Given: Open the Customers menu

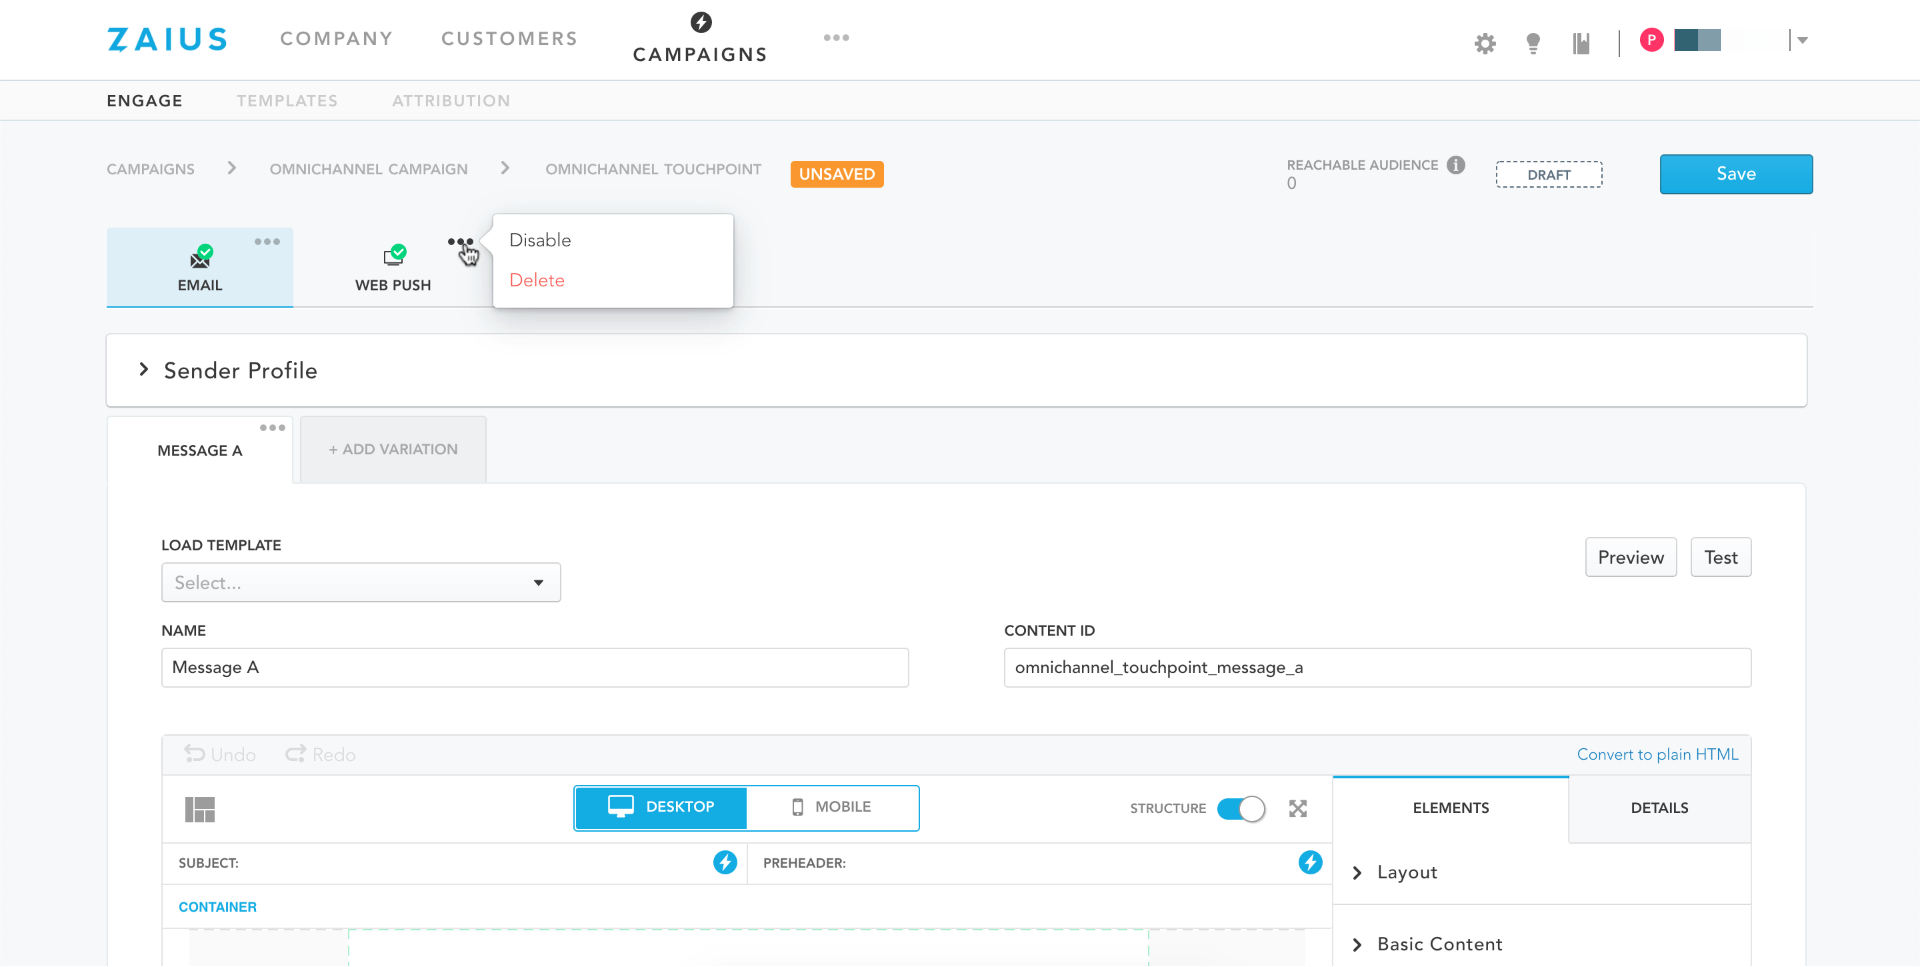Looking at the screenshot, I should click(x=509, y=38).
